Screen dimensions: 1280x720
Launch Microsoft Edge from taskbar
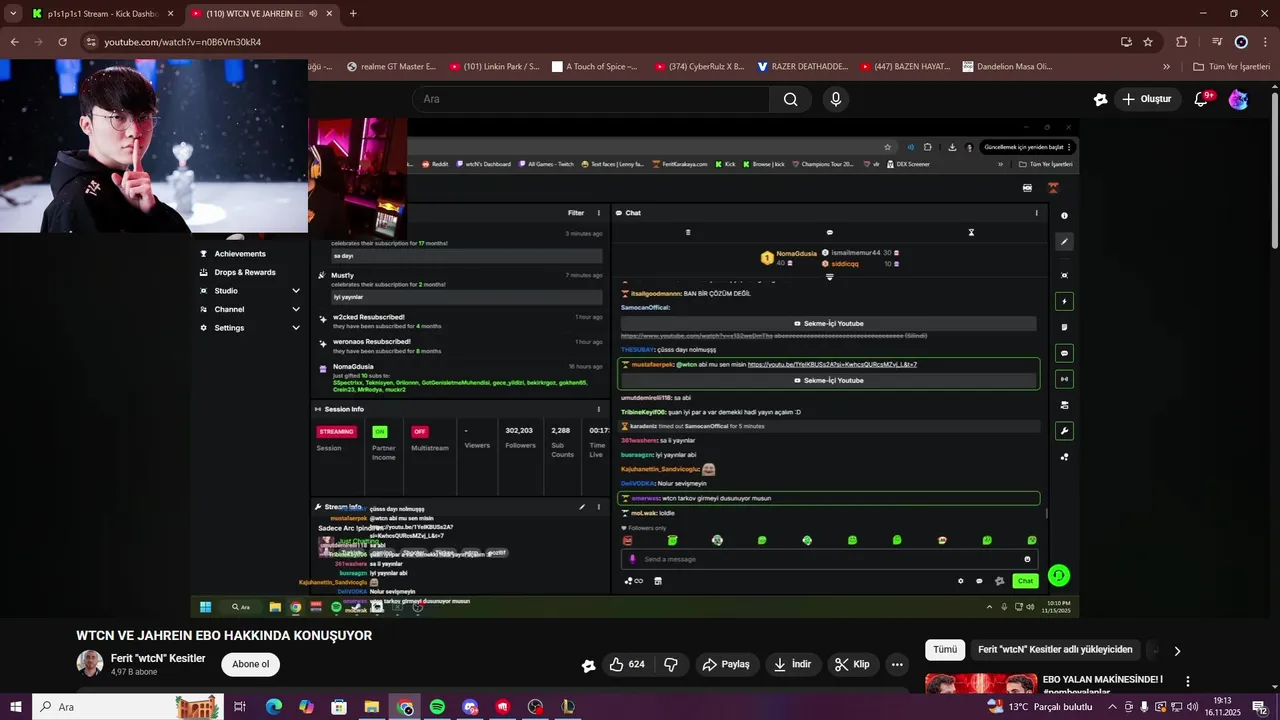pos(273,707)
